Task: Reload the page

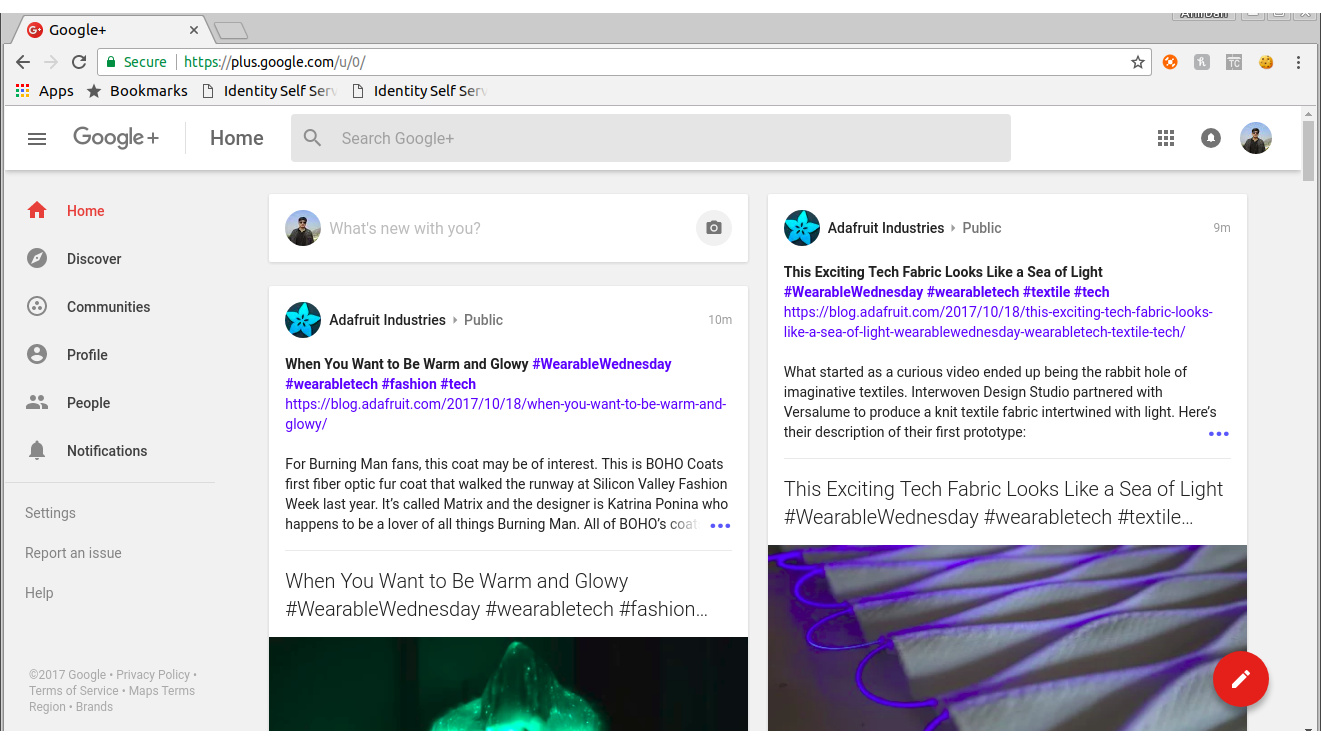Action: tap(78, 62)
